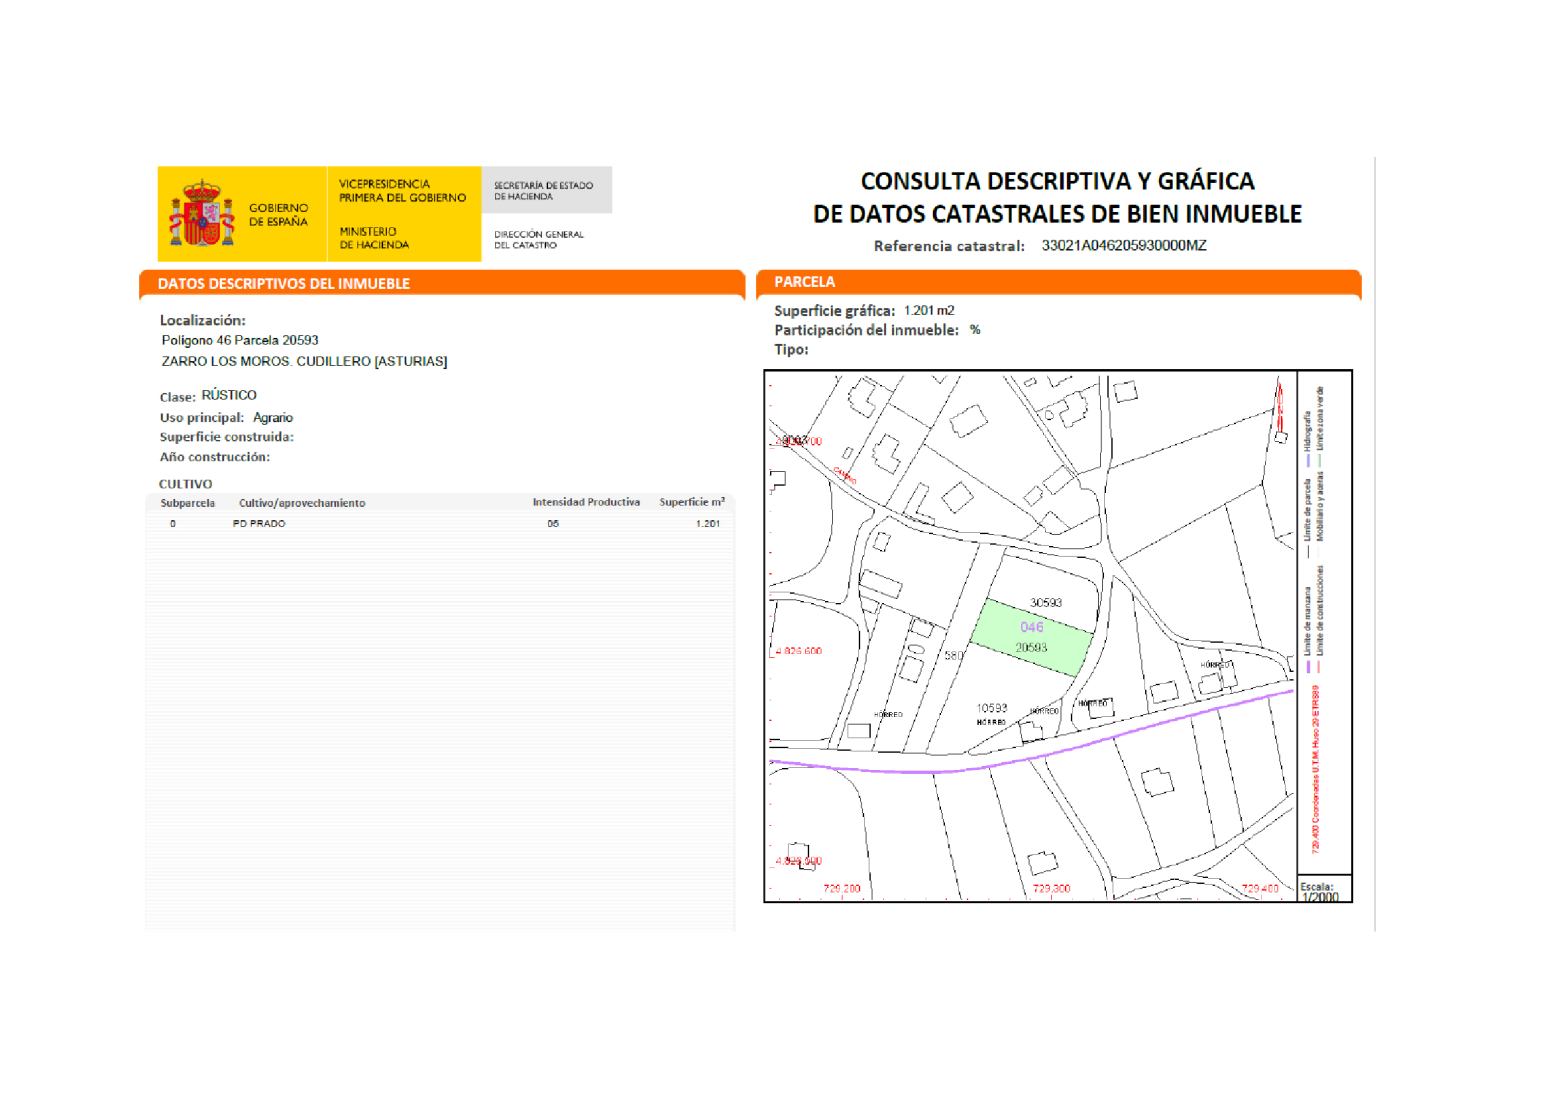Image resolution: width=1550 pixels, height=1096 pixels.
Task: Click the PD PRADO cultivo cell
Action: point(259,523)
